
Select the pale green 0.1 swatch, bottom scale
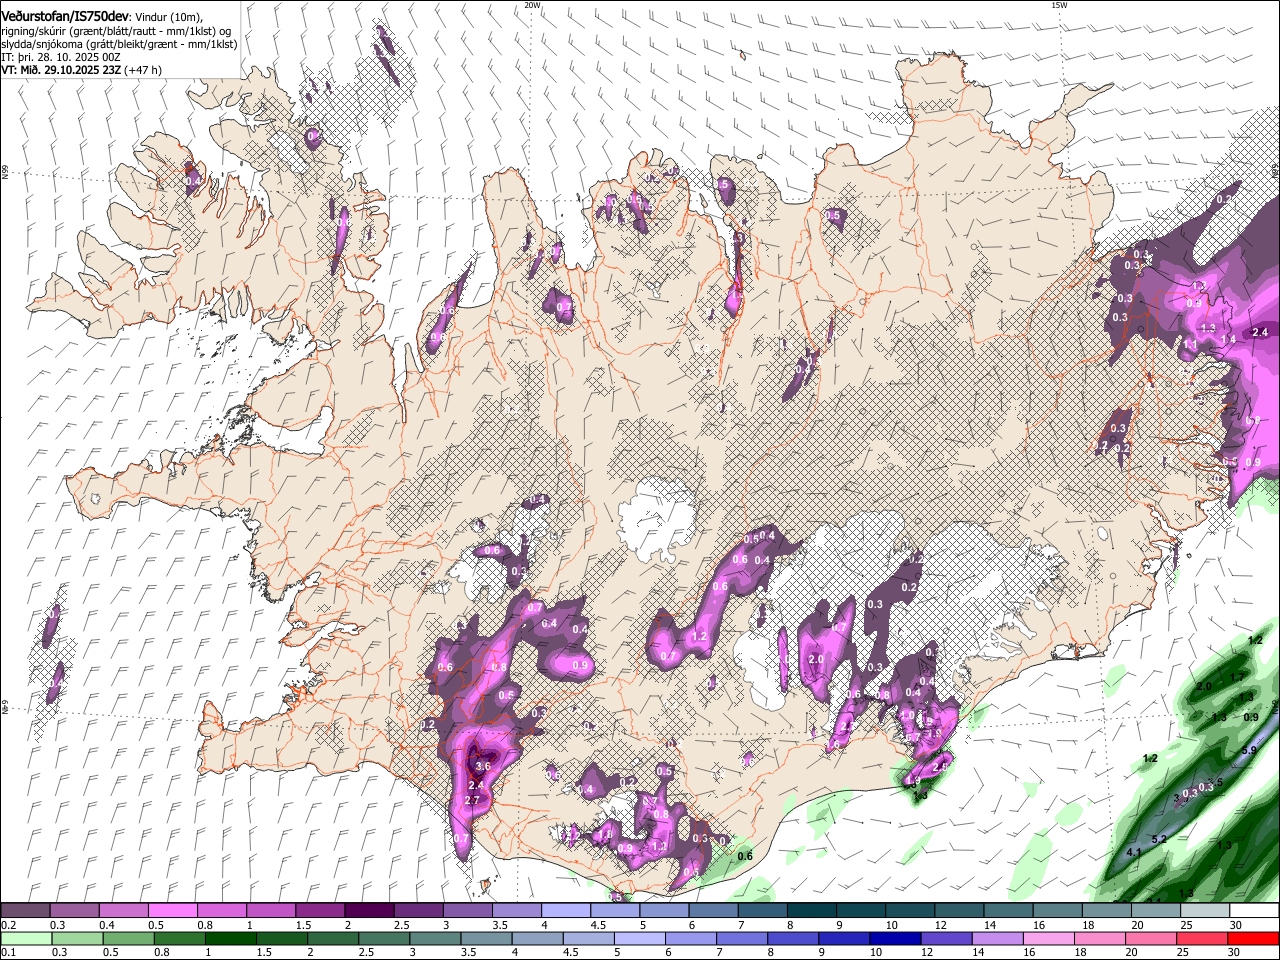[x=25, y=939]
